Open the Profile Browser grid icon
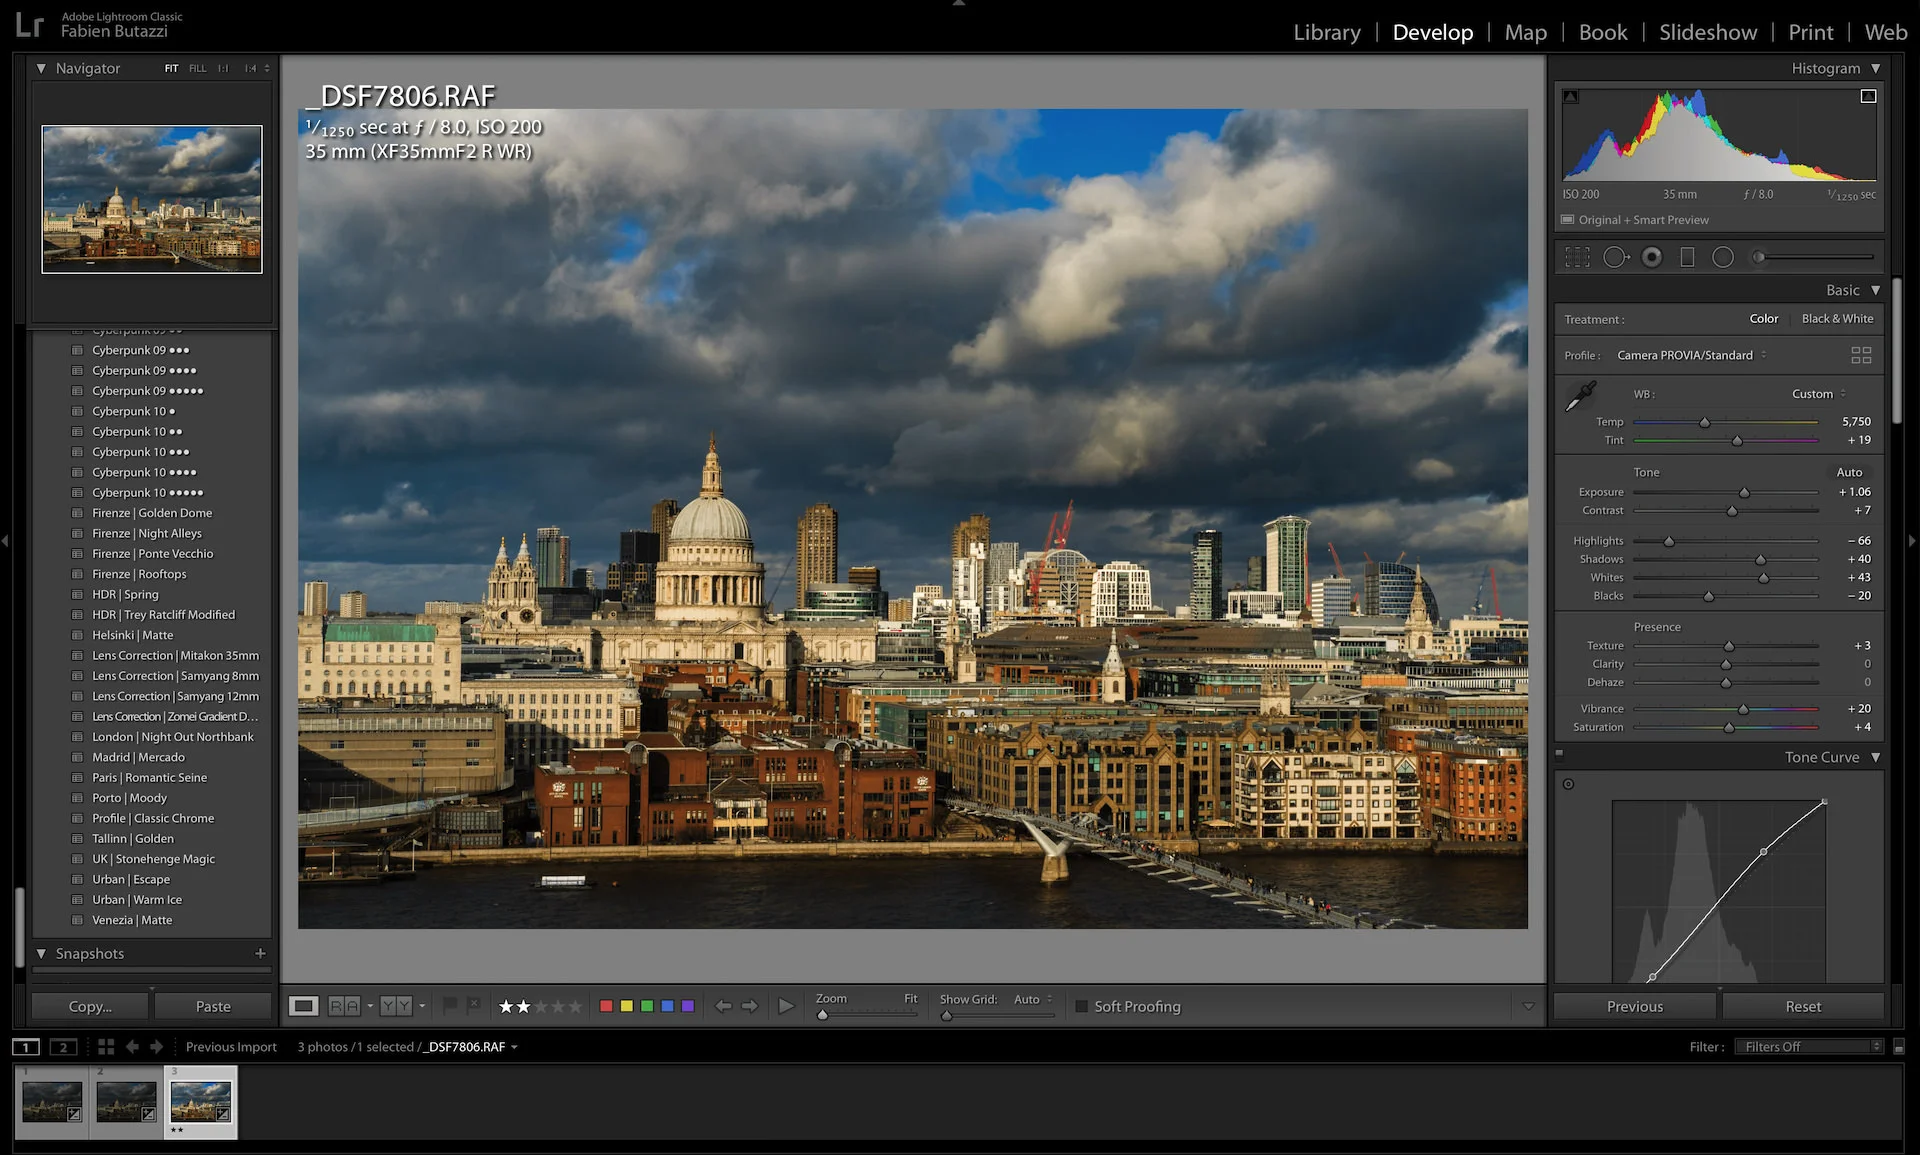This screenshot has width=1920, height=1155. pos(1861,355)
